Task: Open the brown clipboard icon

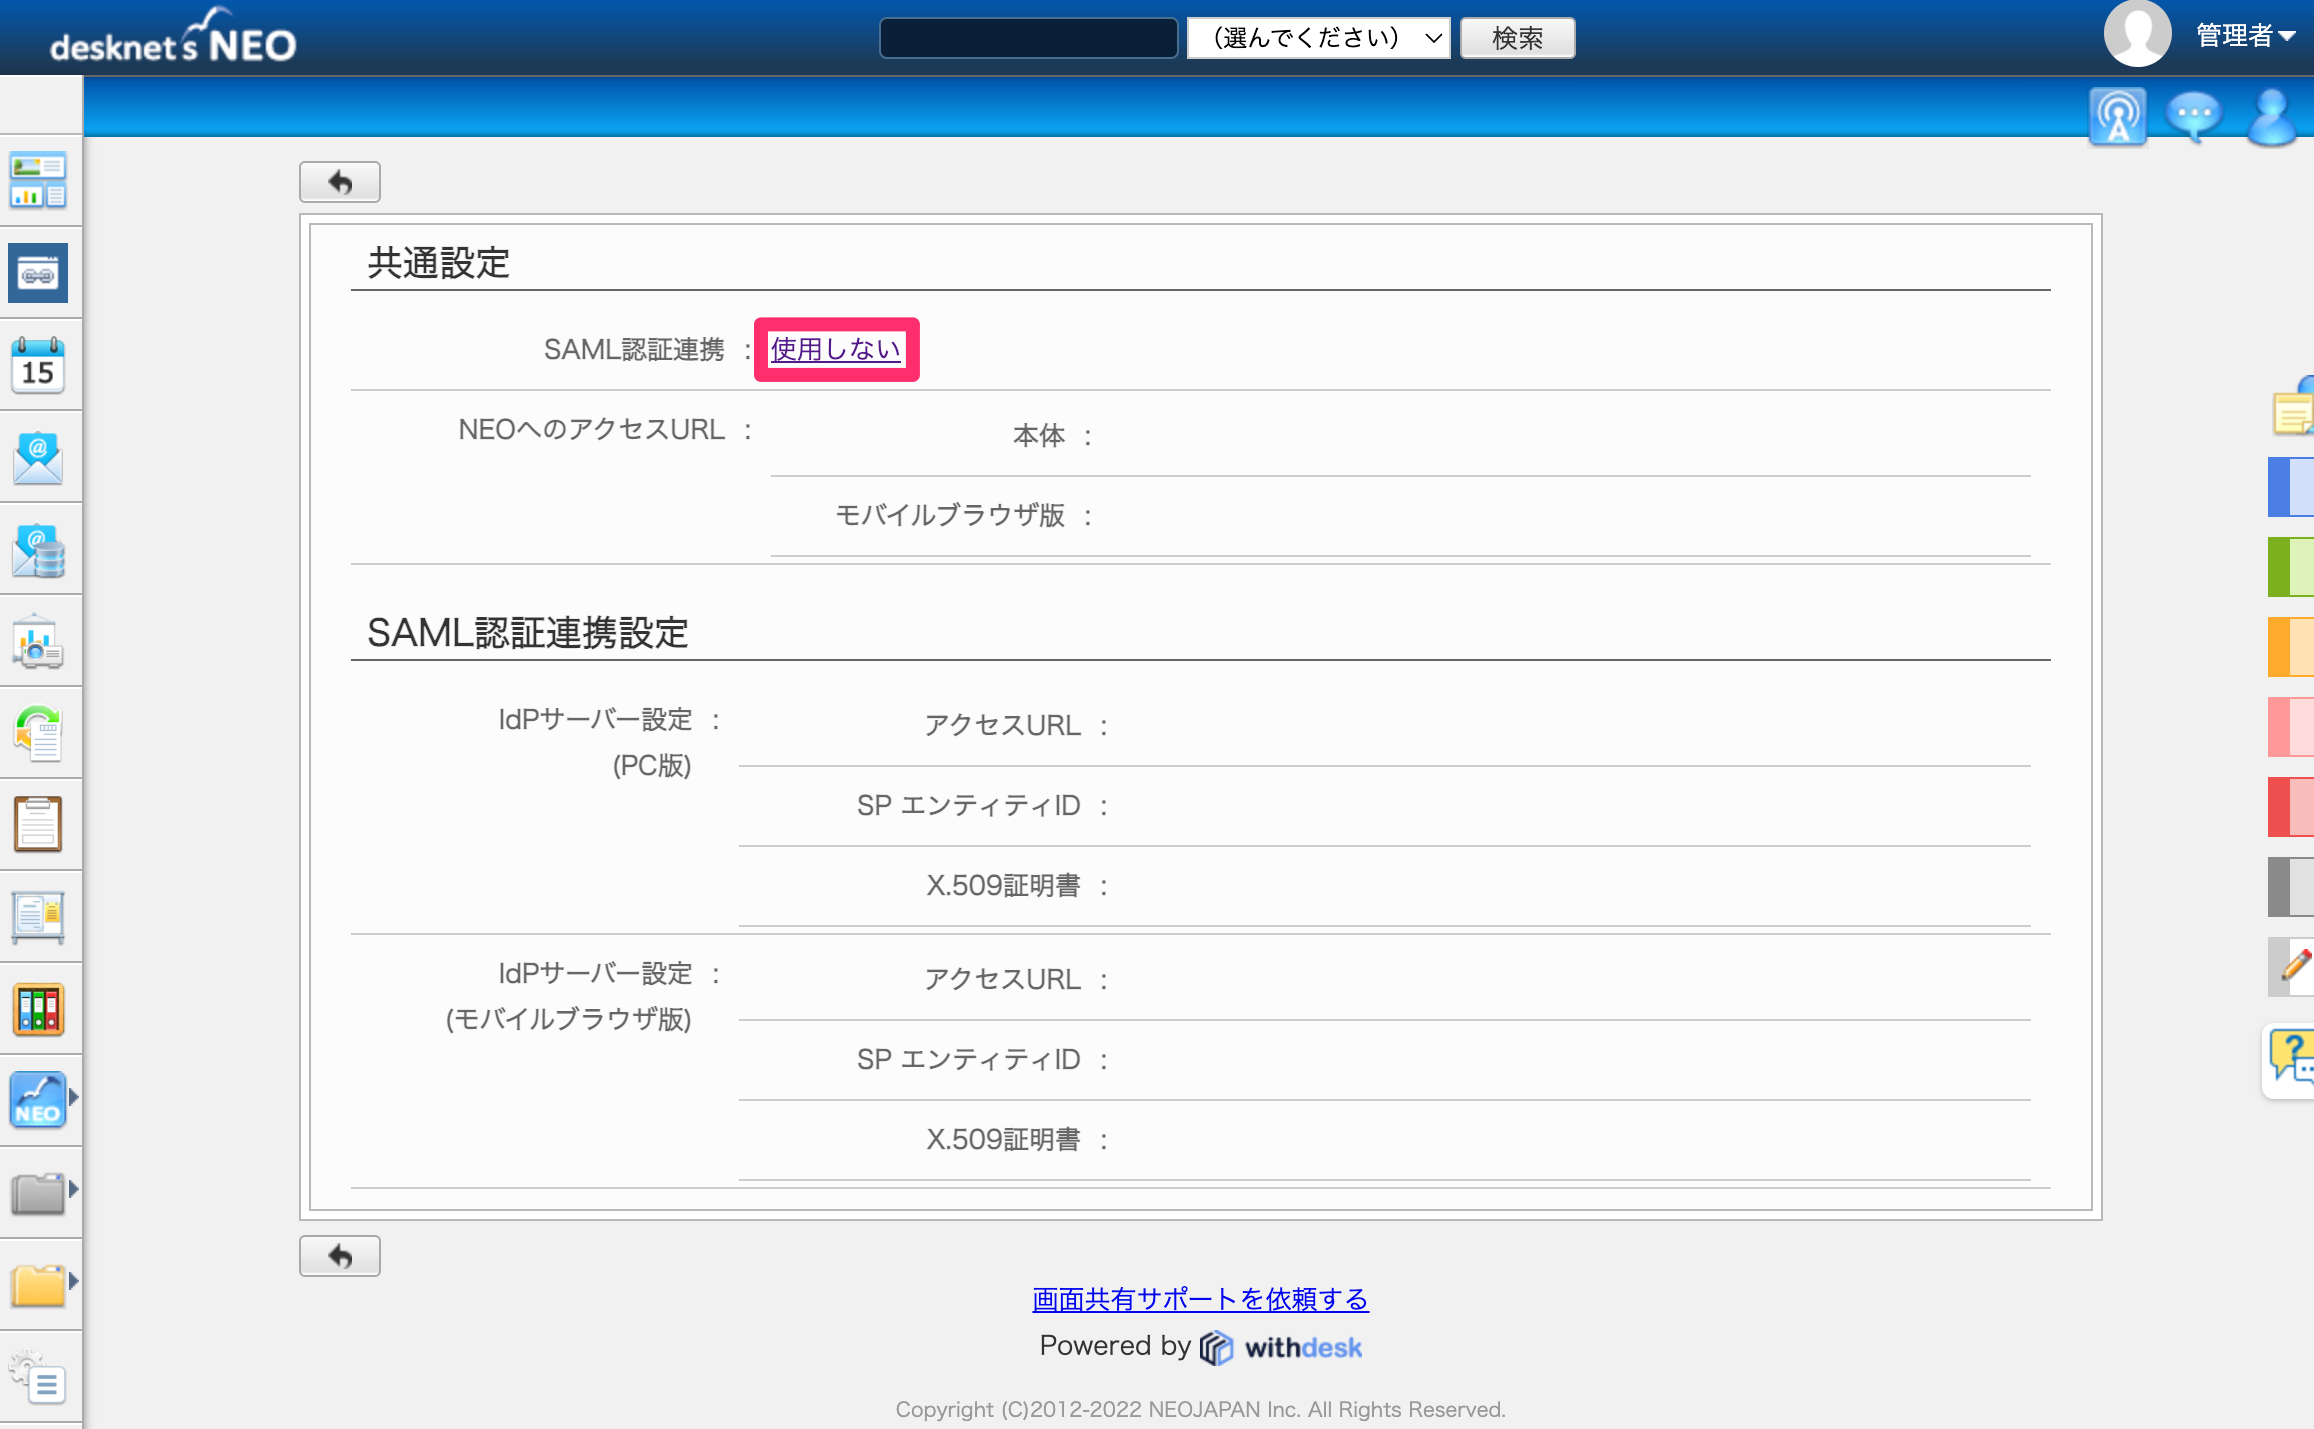Action: point(38,825)
